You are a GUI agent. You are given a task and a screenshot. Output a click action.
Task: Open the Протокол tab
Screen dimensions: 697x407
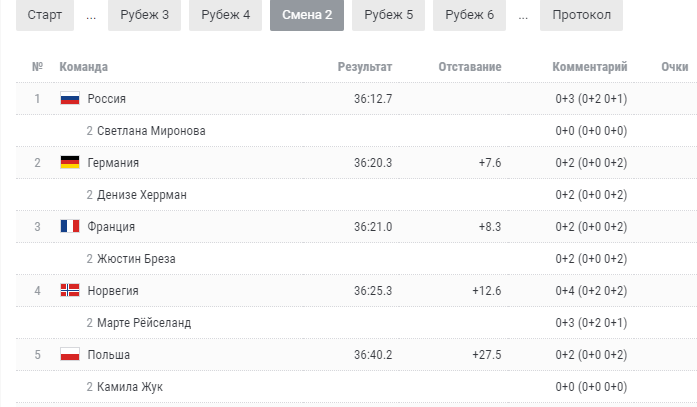[x=581, y=15]
